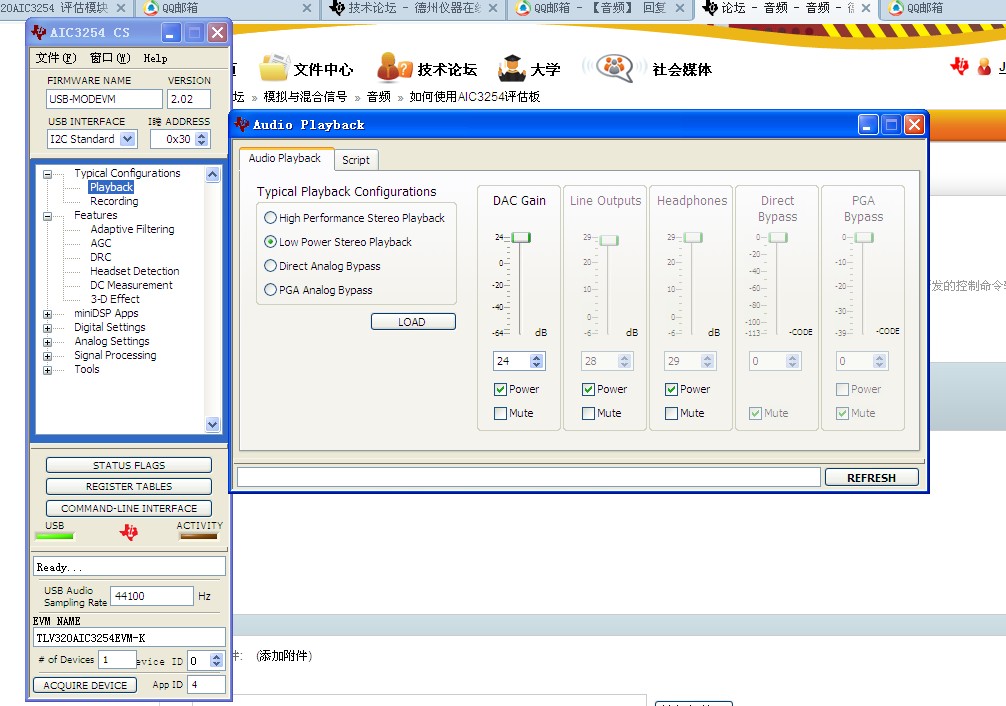Viewport: 1006px width, 706px height.
Task: Switch to 论坛 - 音频 browser tab
Action: 786,8
